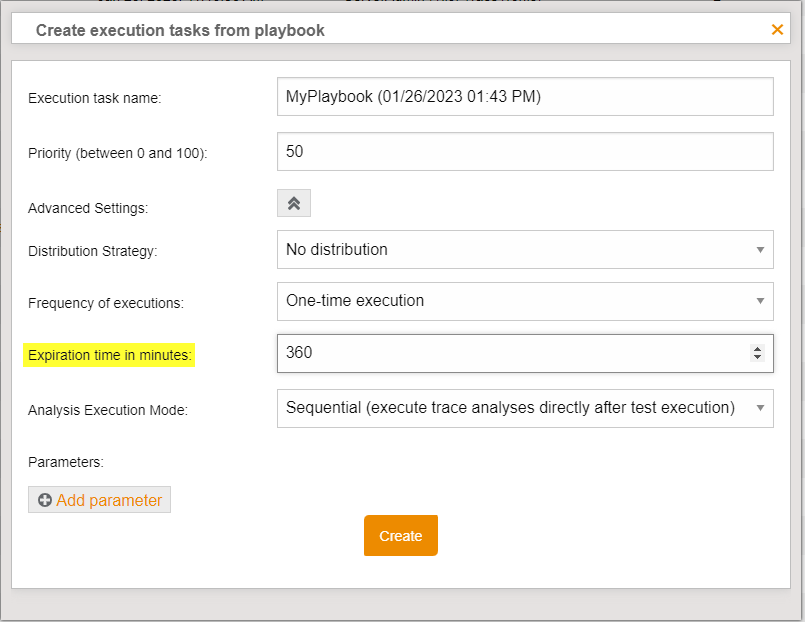
Task: Decrease expiration time with down arrow
Action: (757, 357)
